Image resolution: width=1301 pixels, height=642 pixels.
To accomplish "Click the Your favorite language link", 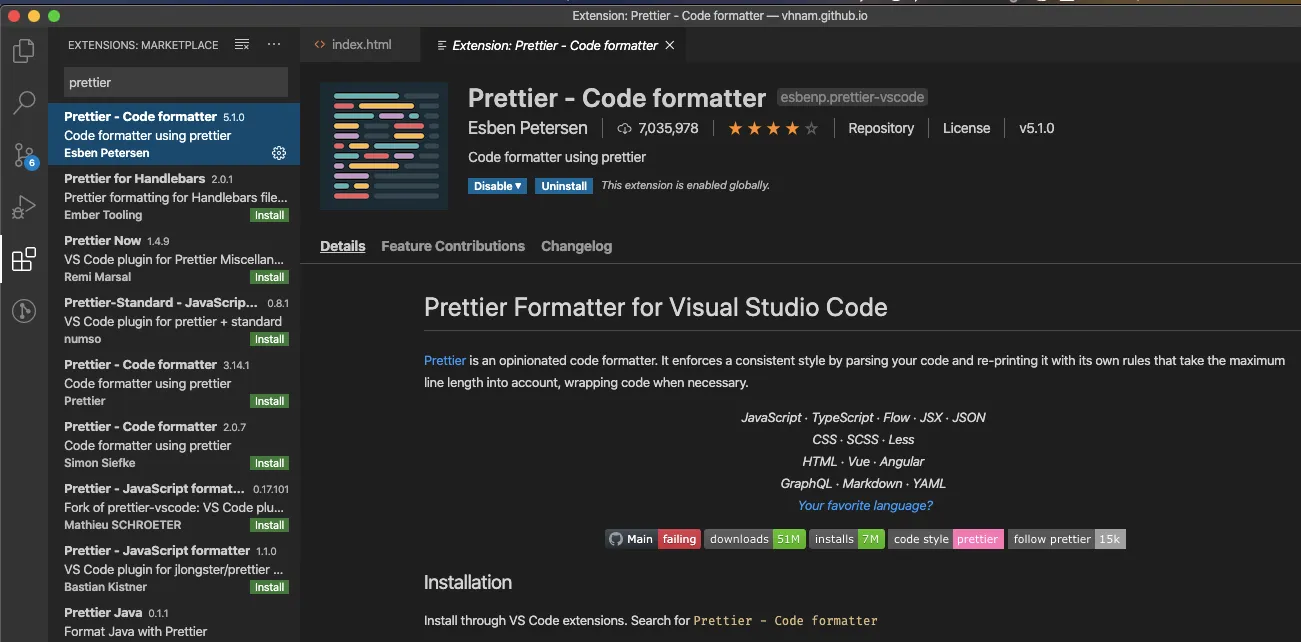I will coord(864,505).
